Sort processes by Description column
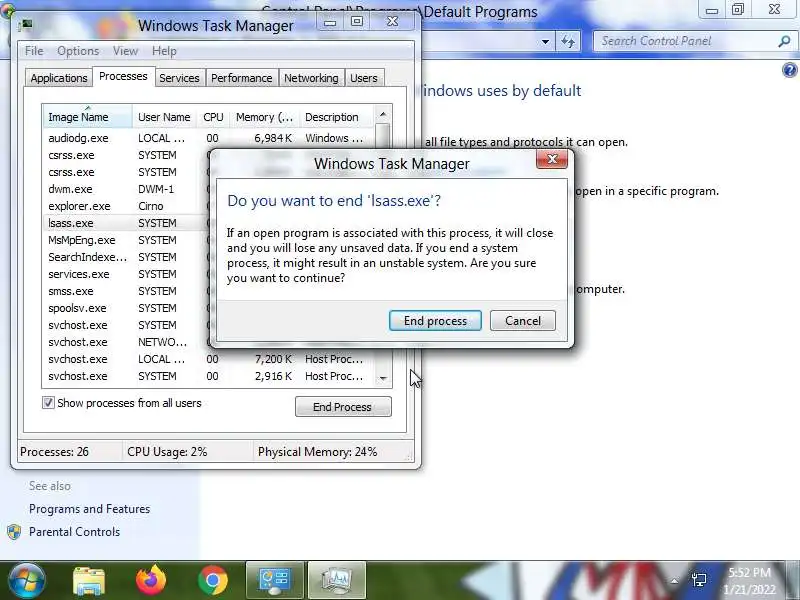The image size is (800, 600). point(337,117)
